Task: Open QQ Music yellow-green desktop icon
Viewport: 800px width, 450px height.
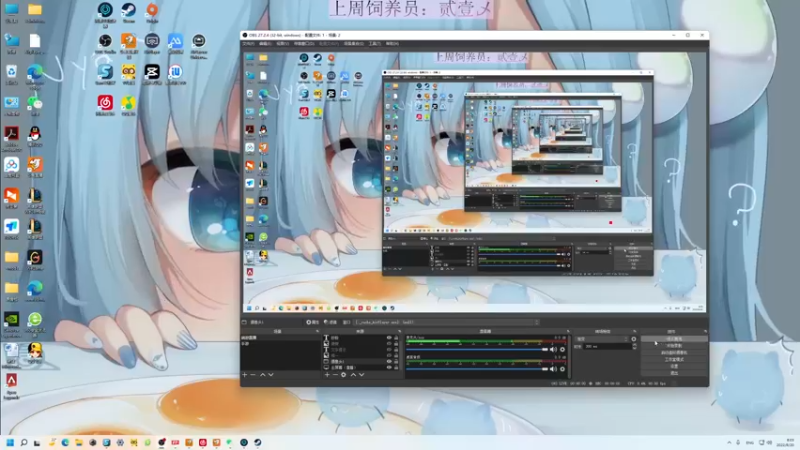Action: (x=129, y=105)
